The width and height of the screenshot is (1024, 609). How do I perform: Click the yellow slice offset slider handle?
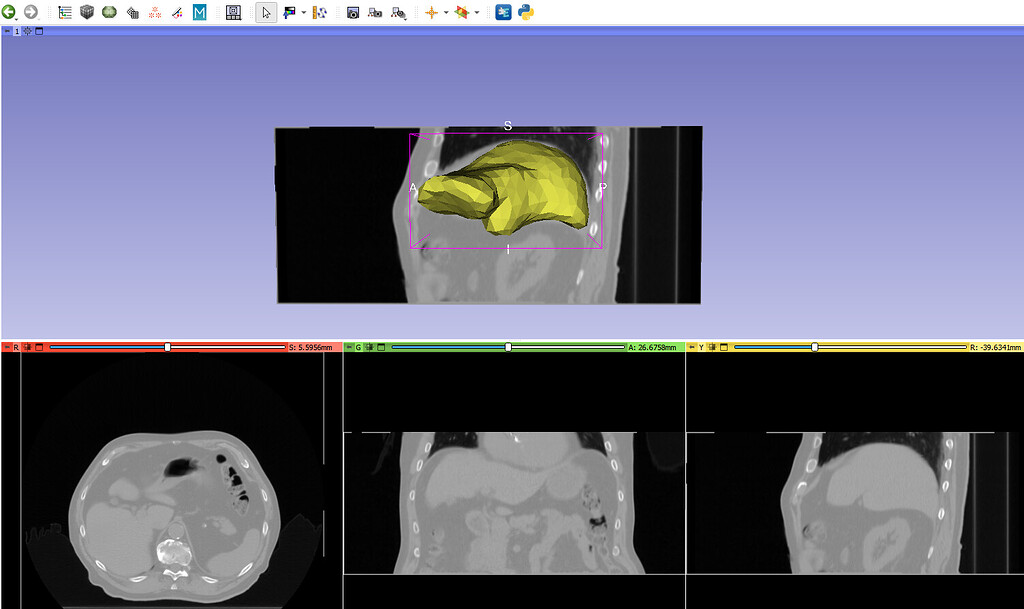click(815, 347)
